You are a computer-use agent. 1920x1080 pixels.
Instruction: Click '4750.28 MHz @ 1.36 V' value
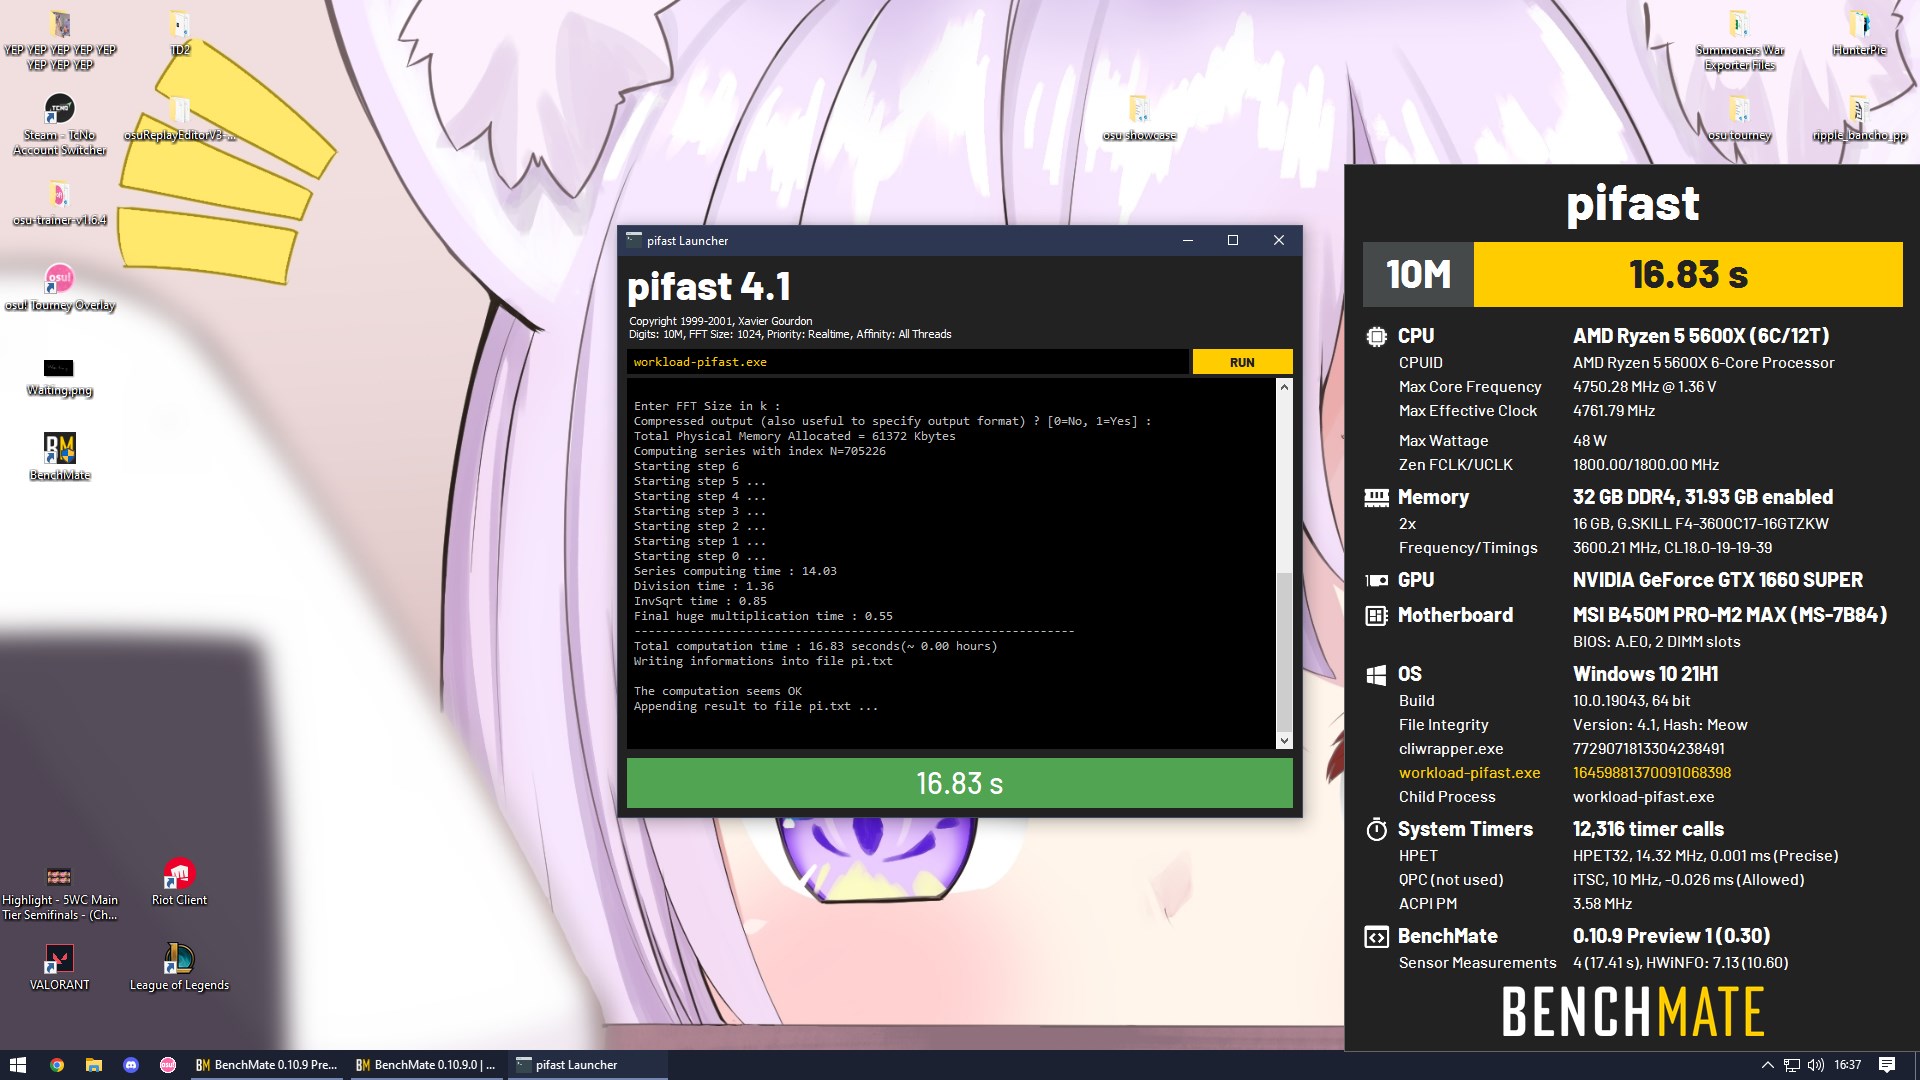(x=1644, y=387)
